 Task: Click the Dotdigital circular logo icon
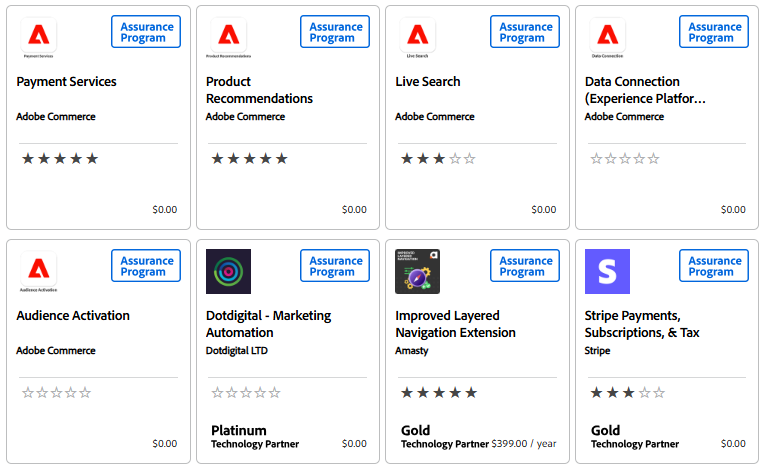(x=228, y=271)
